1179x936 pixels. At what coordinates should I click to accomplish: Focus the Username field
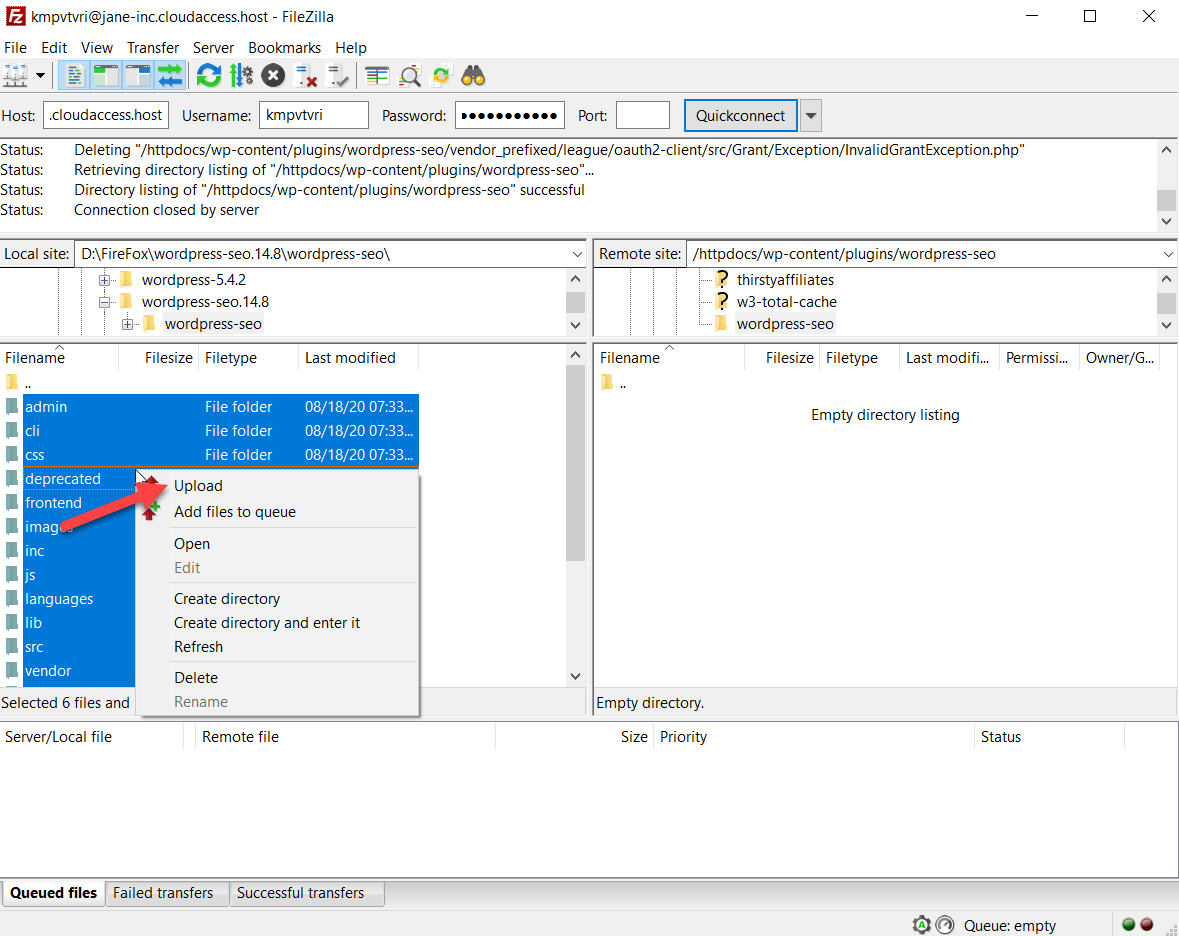click(314, 115)
